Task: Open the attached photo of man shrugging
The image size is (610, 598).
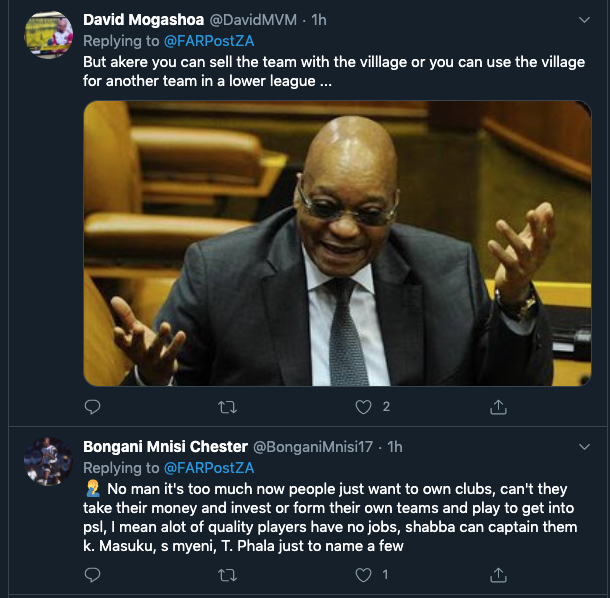Action: 337,243
